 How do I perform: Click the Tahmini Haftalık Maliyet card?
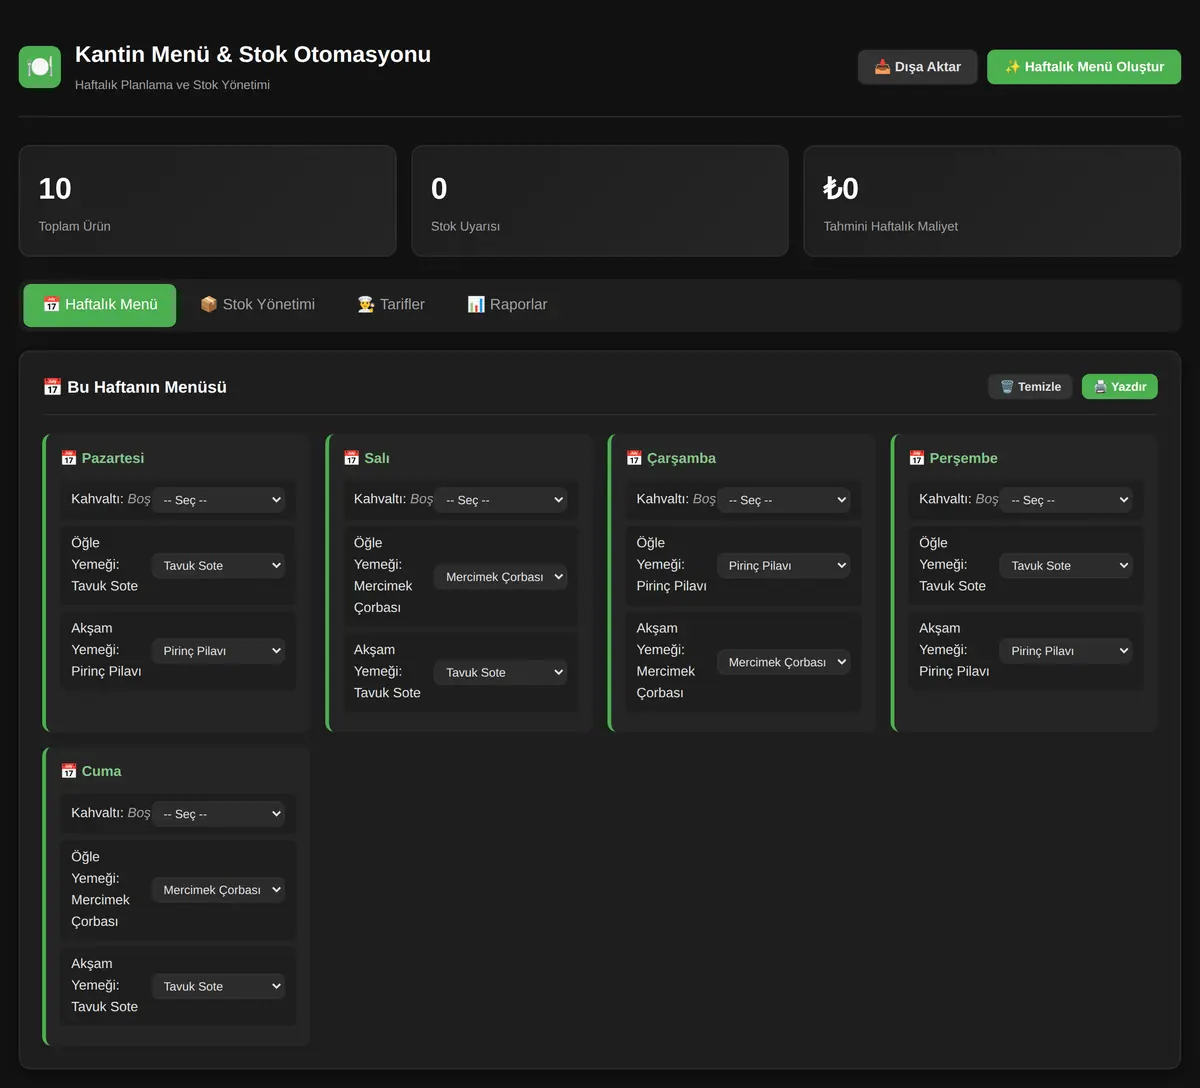(x=992, y=201)
